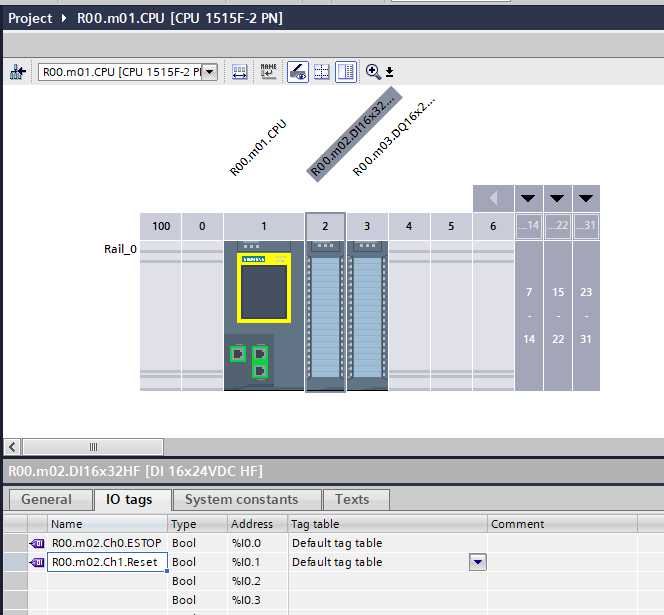Click slot 6 header on the rail
The image size is (664, 615).
(493, 226)
